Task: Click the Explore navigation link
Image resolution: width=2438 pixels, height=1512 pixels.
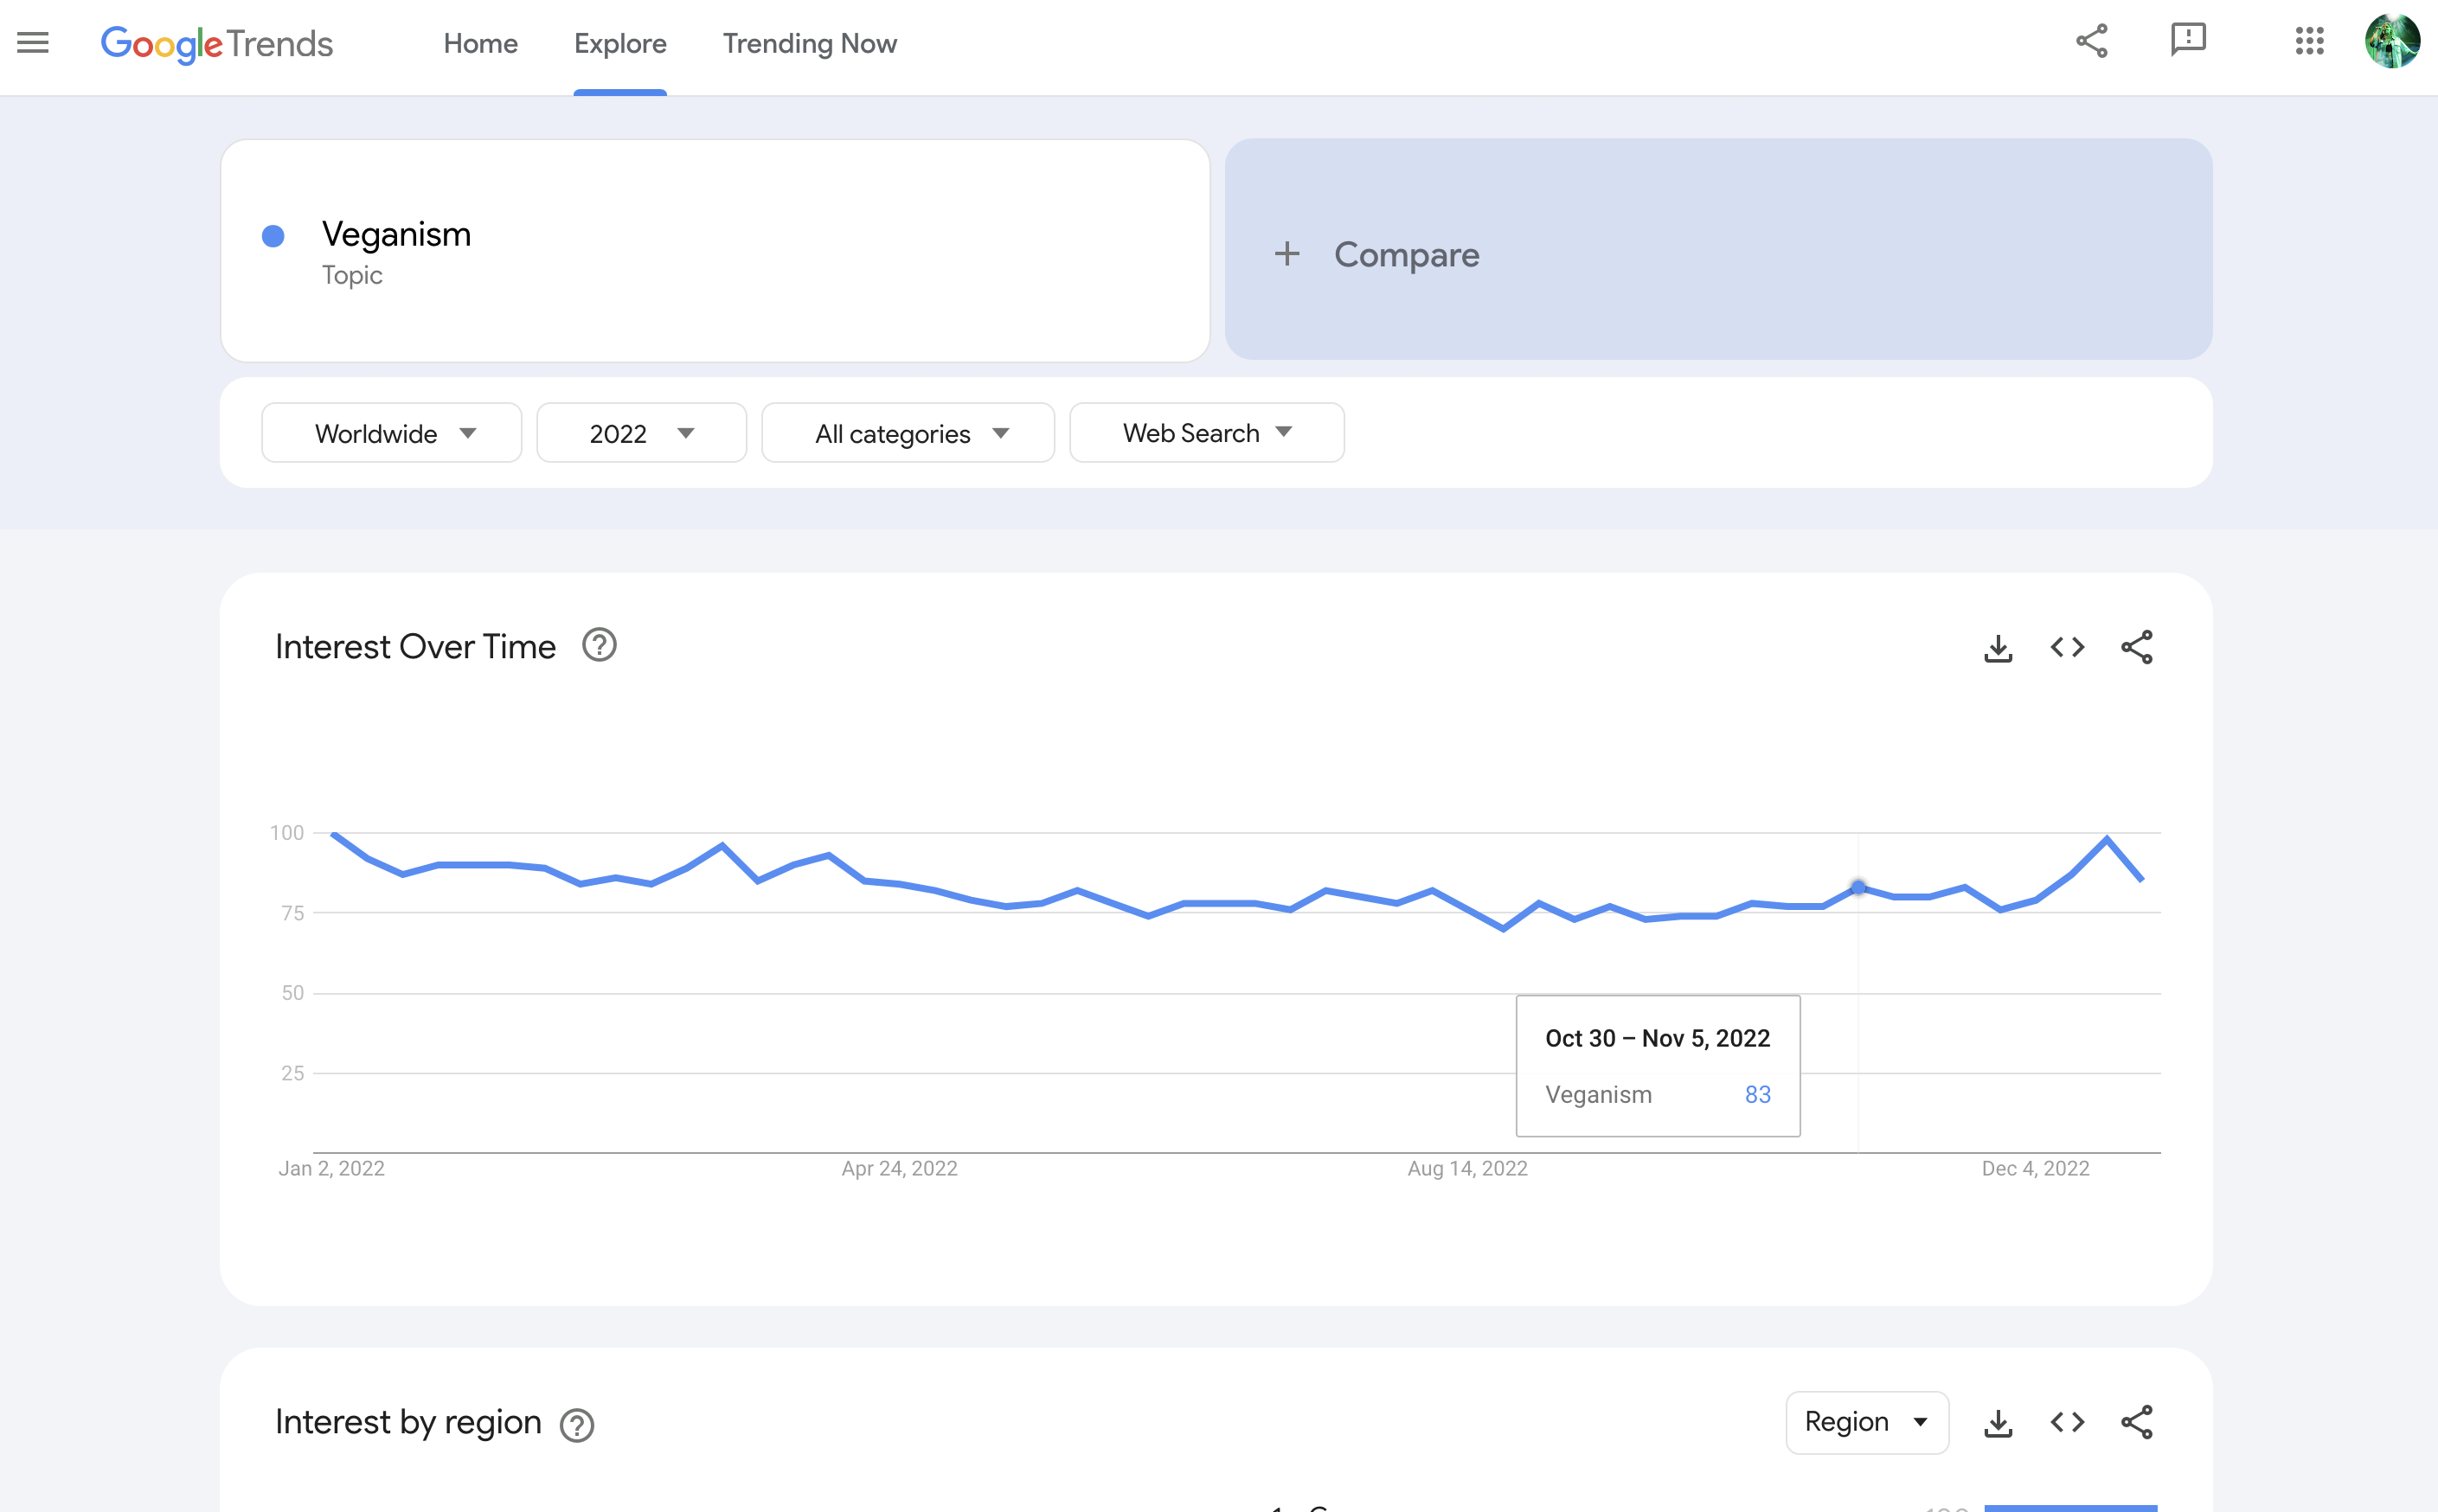Action: pos(622,43)
